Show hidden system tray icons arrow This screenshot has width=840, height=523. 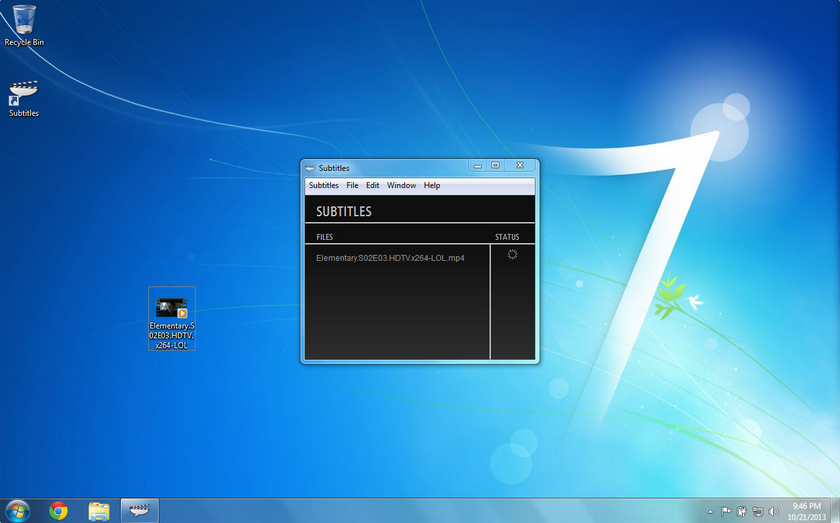(710, 511)
